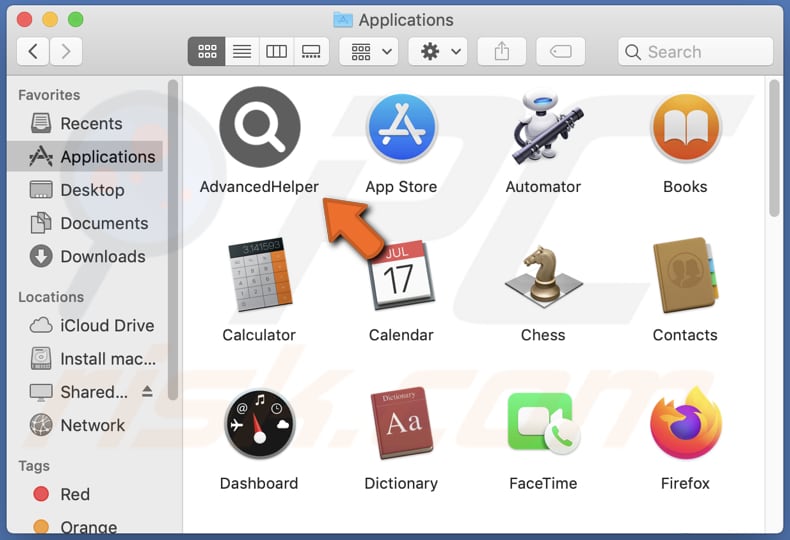Select the Calculator application icon
This screenshot has height=540, width=790.
pyautogui.click(x=260, y=275)
